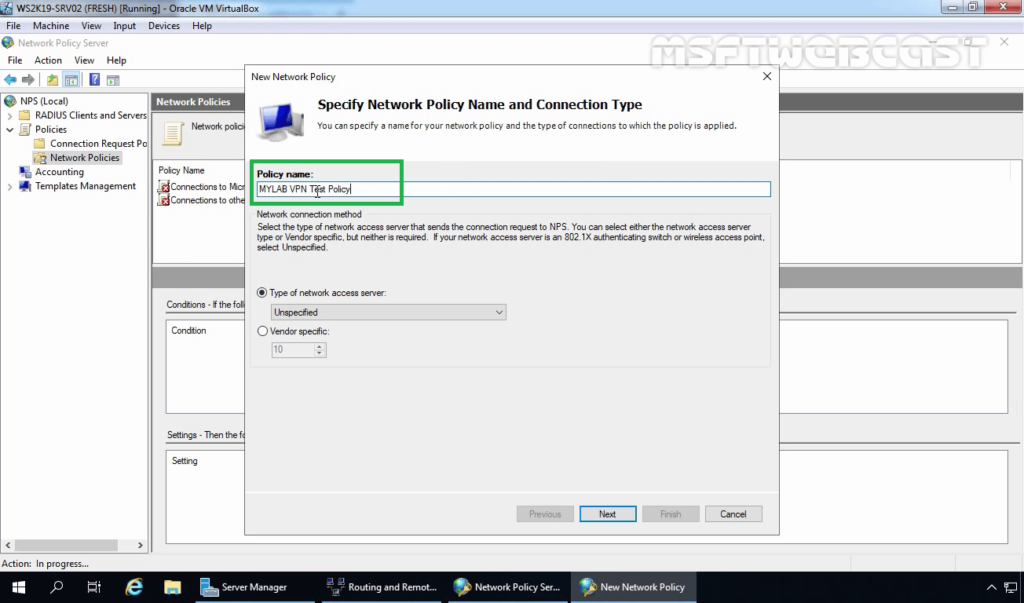Increase Vendor specific value spinner
Viewport: 1024px width, 603px height.
(319, 346)
